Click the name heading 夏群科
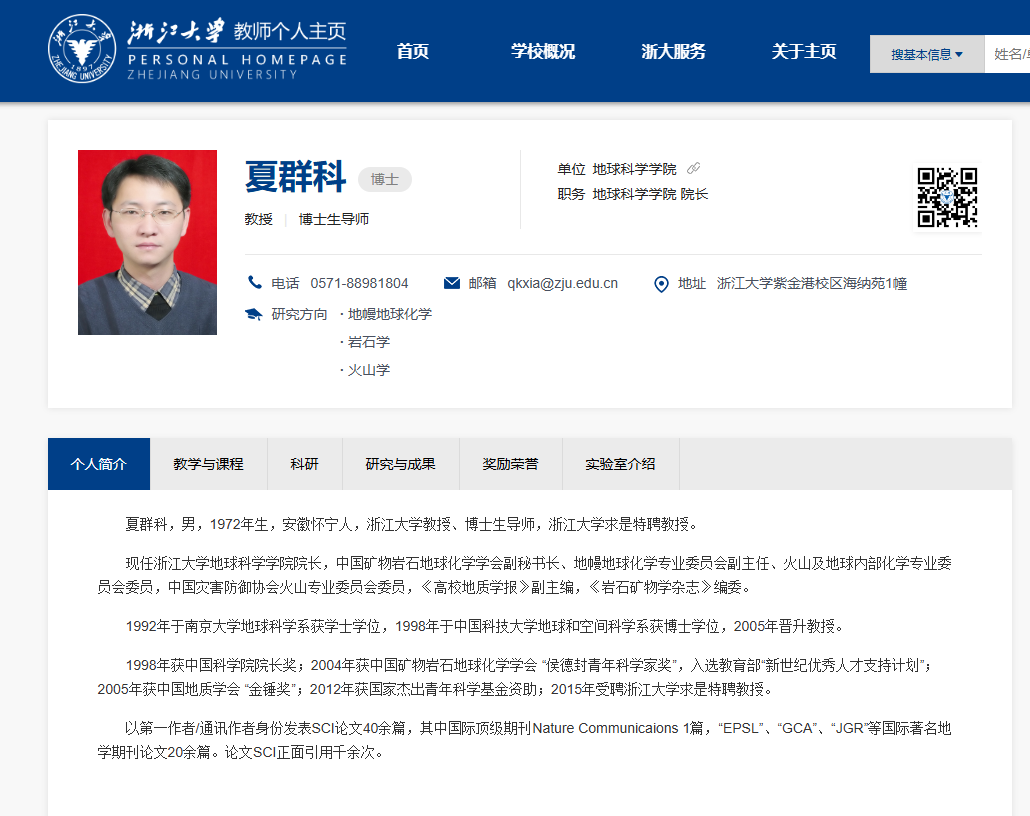This screenshot has height=816, width=1030. click(296, 177)
